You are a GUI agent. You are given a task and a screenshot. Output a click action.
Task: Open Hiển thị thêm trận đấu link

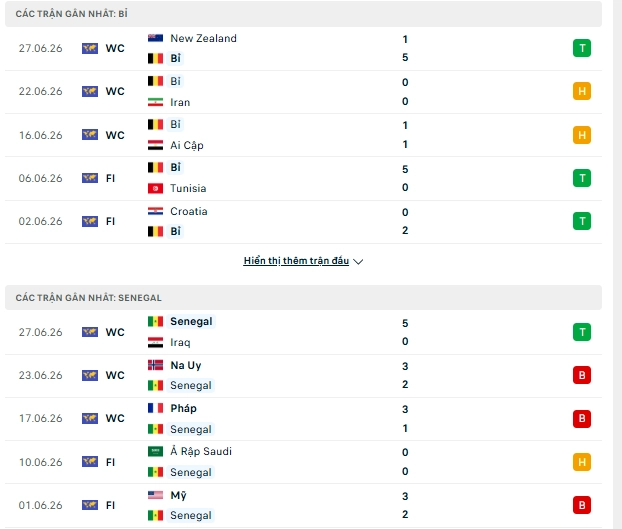click(x=296, y=261)
